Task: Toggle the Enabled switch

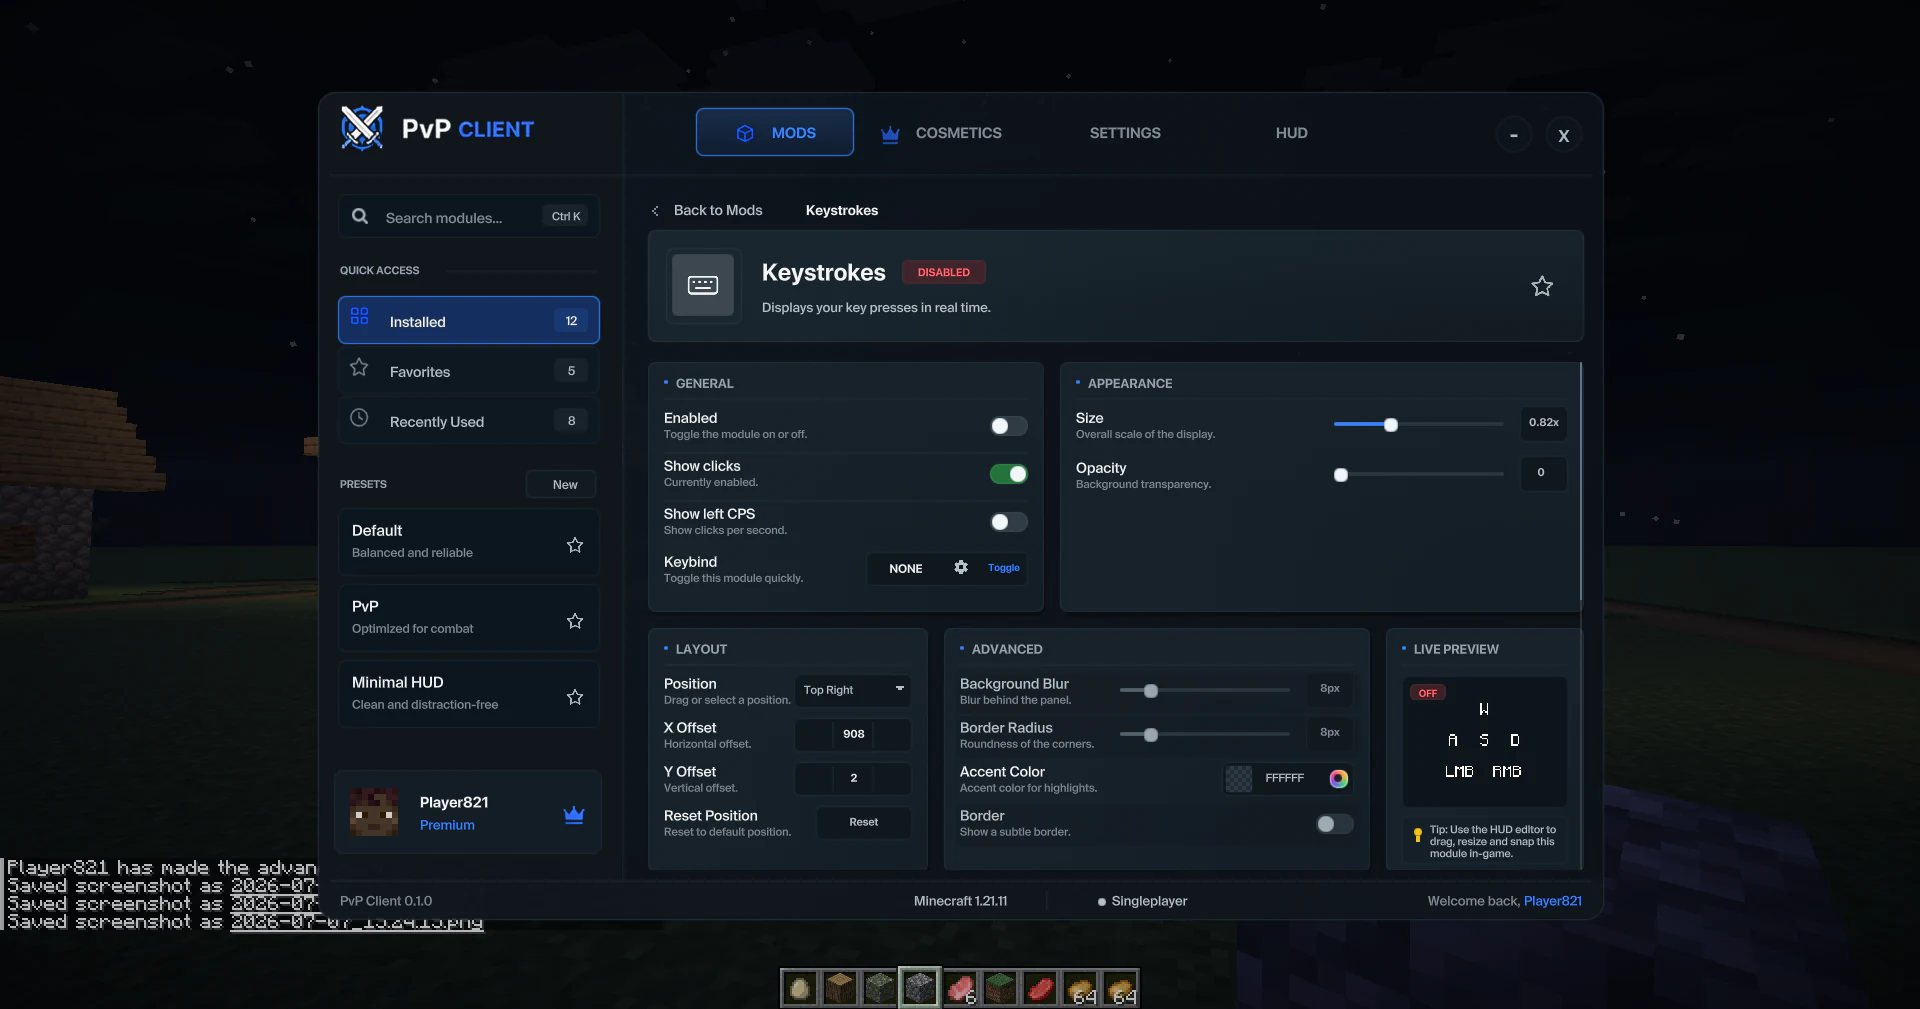Action: click(1009, 426)
